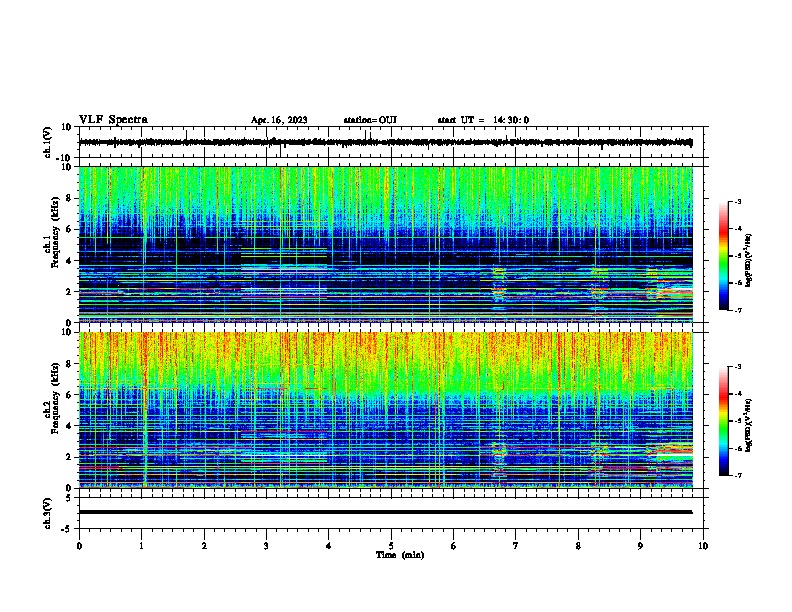Click the ch.1 "Frequency (kHz)" axis label
The image size is (792, 612).
click(x=55, y=230)
